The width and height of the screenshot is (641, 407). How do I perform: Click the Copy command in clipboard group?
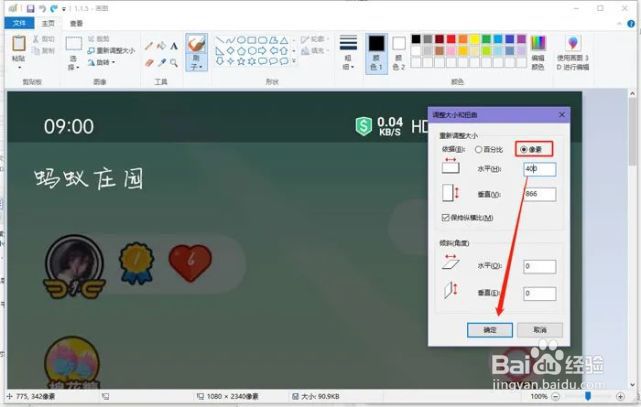point(43,51)
